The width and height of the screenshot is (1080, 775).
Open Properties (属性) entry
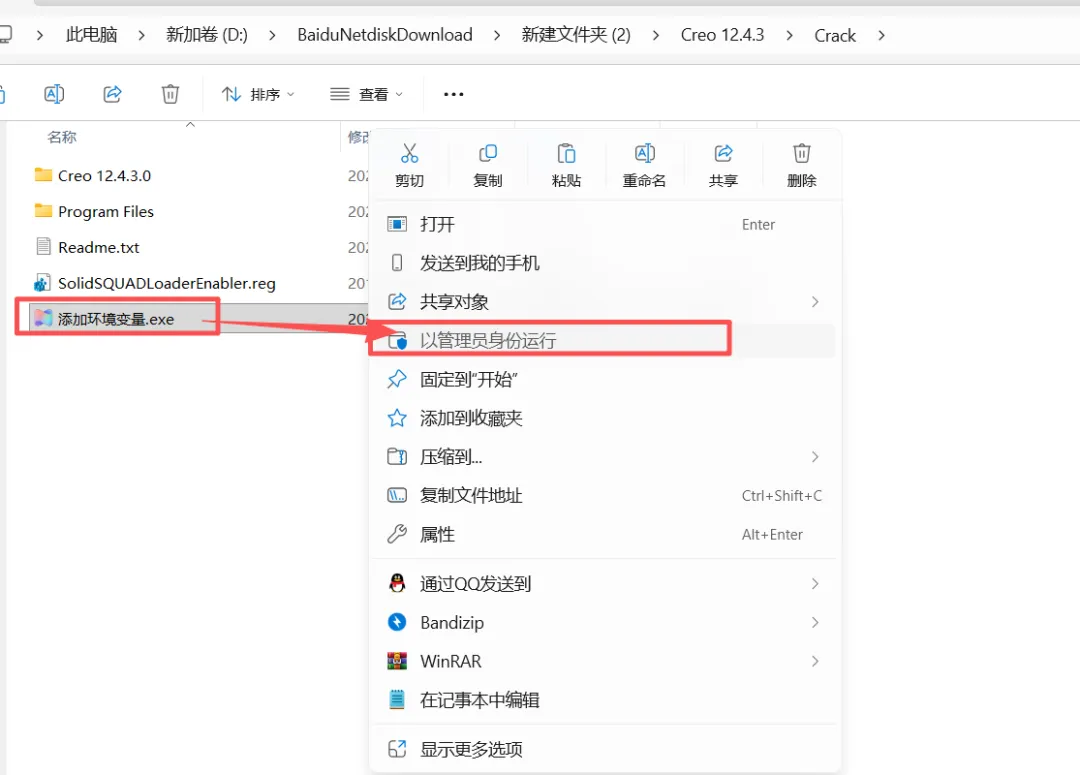point(605,535)
